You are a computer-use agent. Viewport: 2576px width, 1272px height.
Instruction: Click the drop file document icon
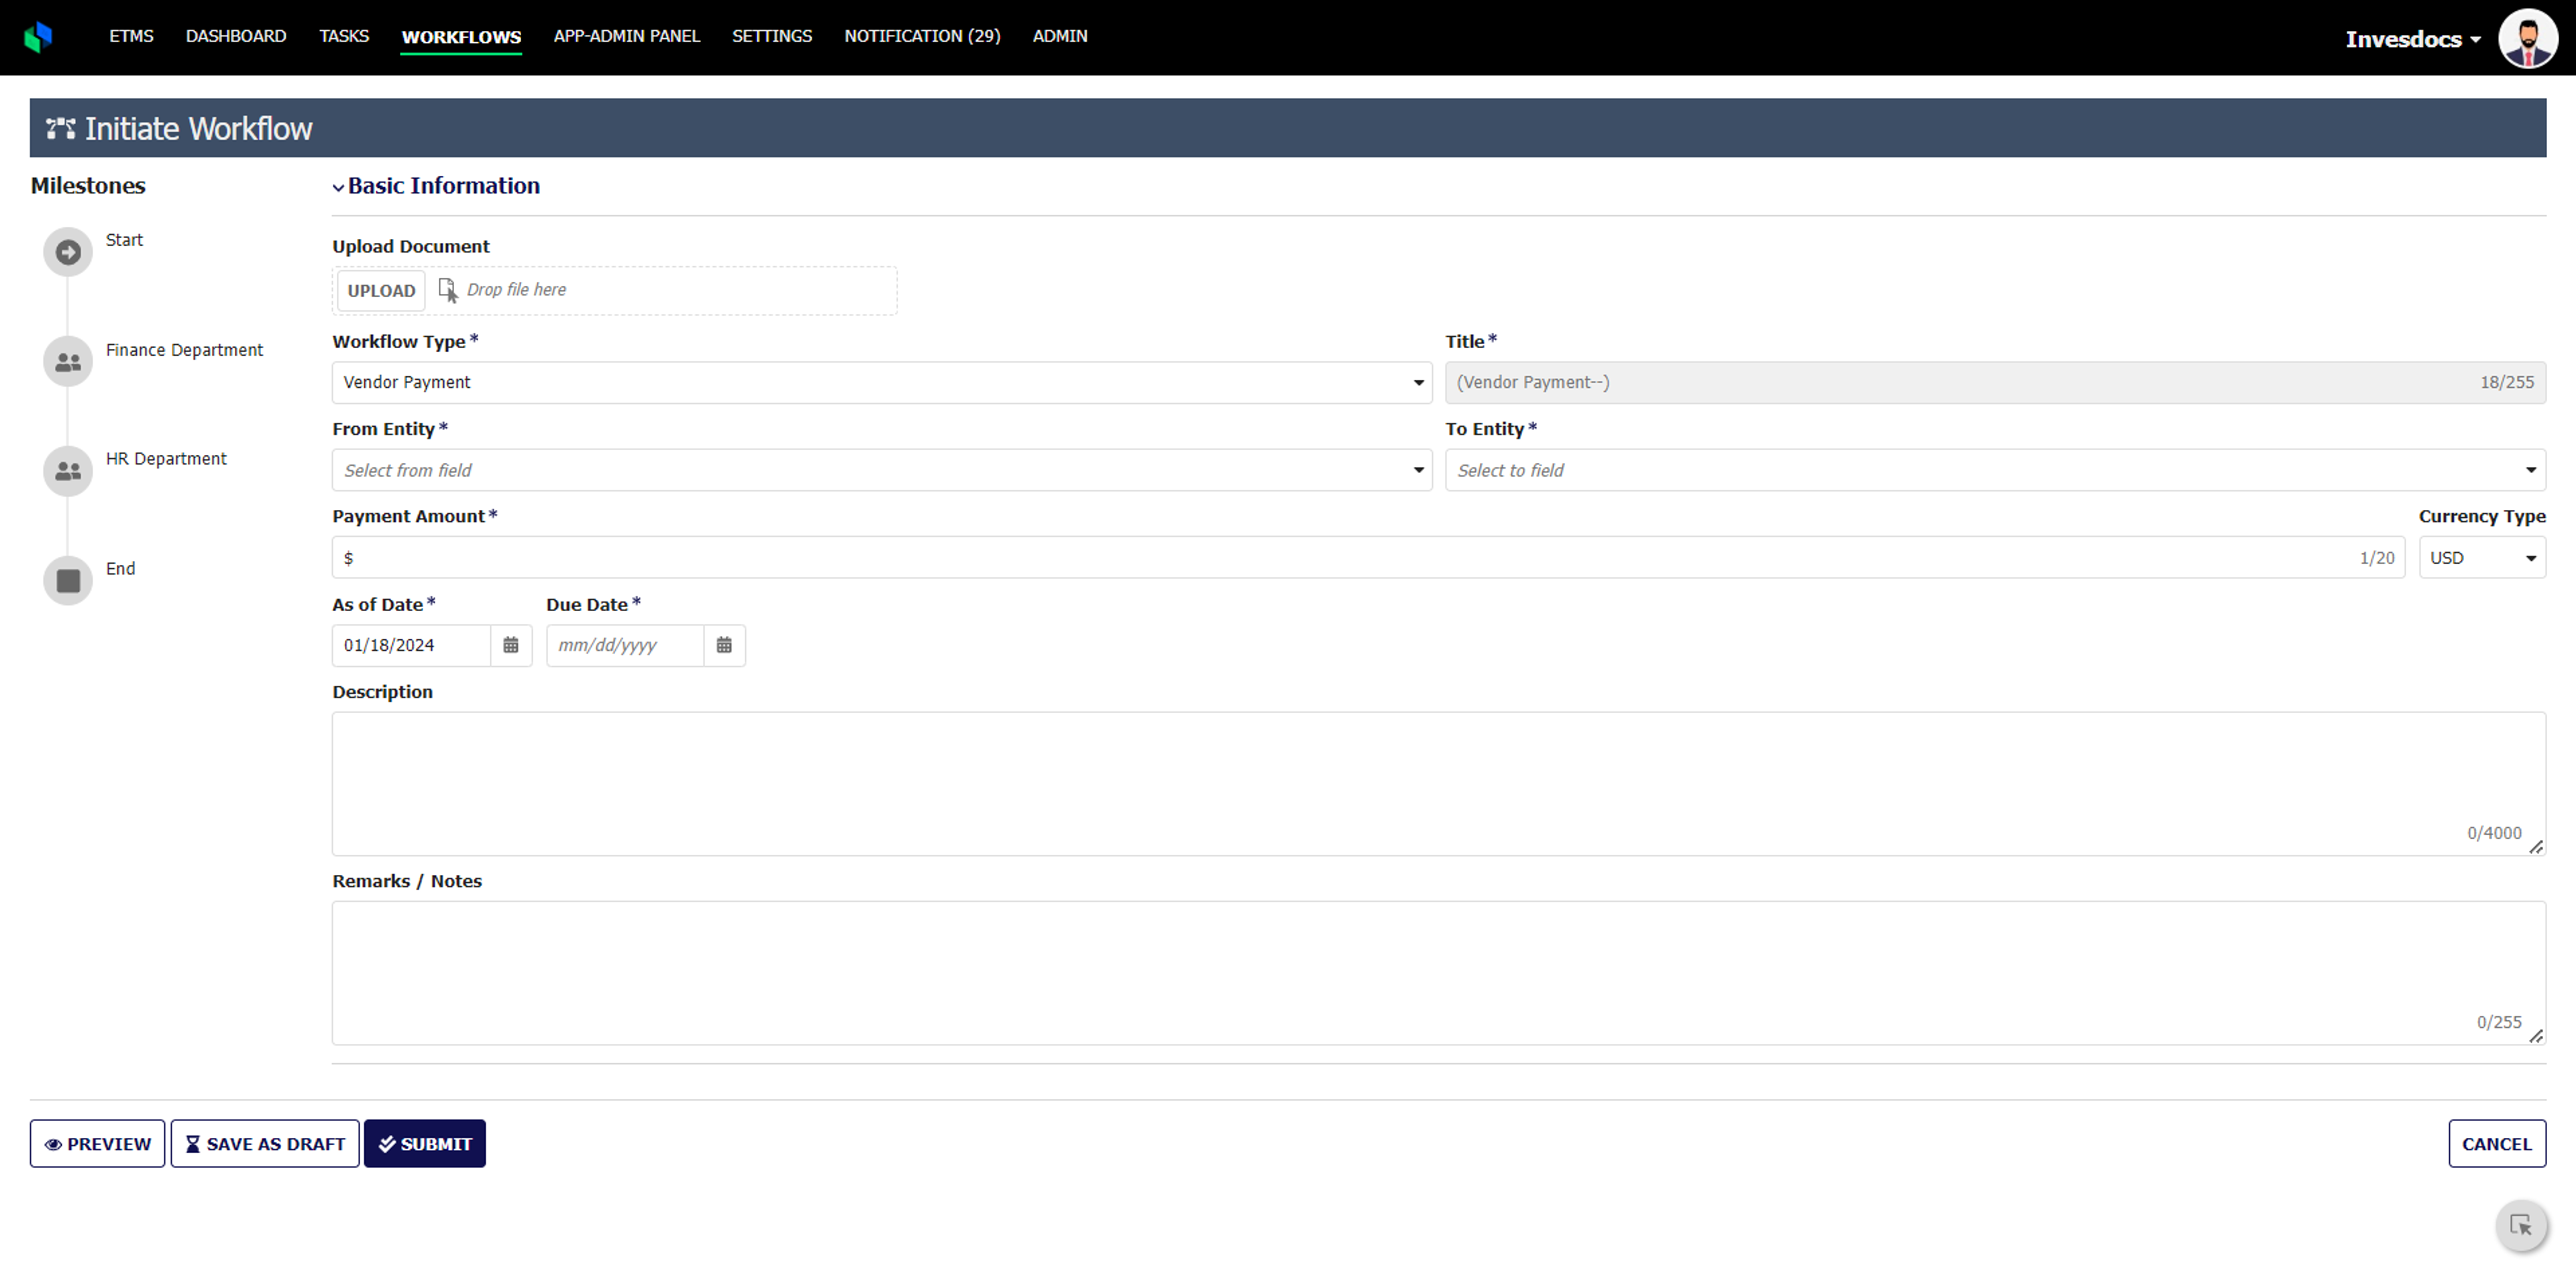448,290
